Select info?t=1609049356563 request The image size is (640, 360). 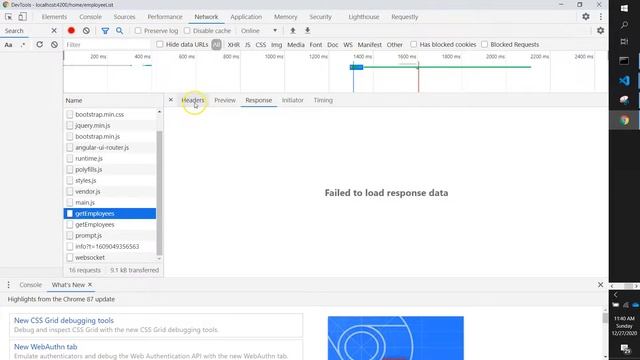[x=110, y=247]
